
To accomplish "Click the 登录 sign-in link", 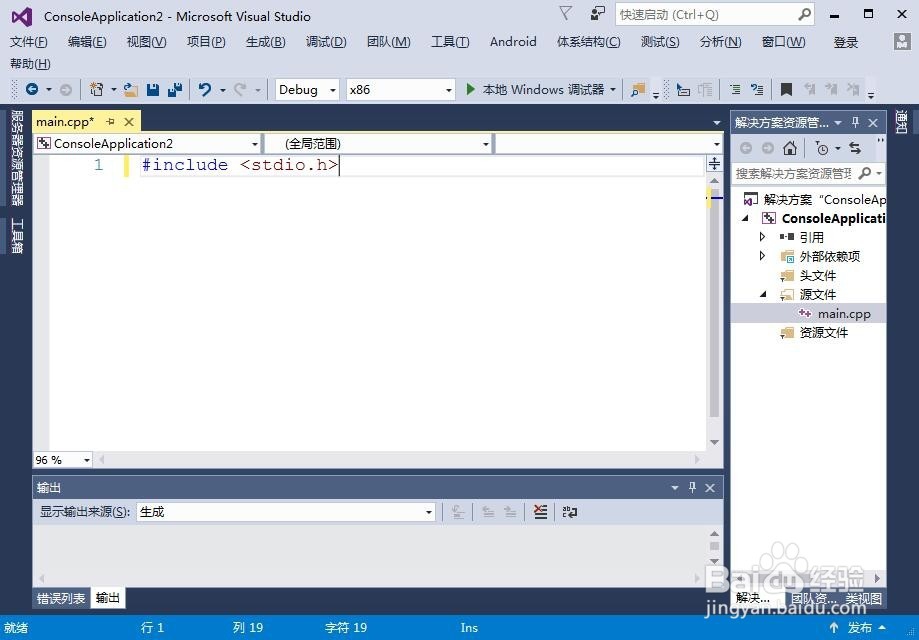I will [x=845, y=42].
